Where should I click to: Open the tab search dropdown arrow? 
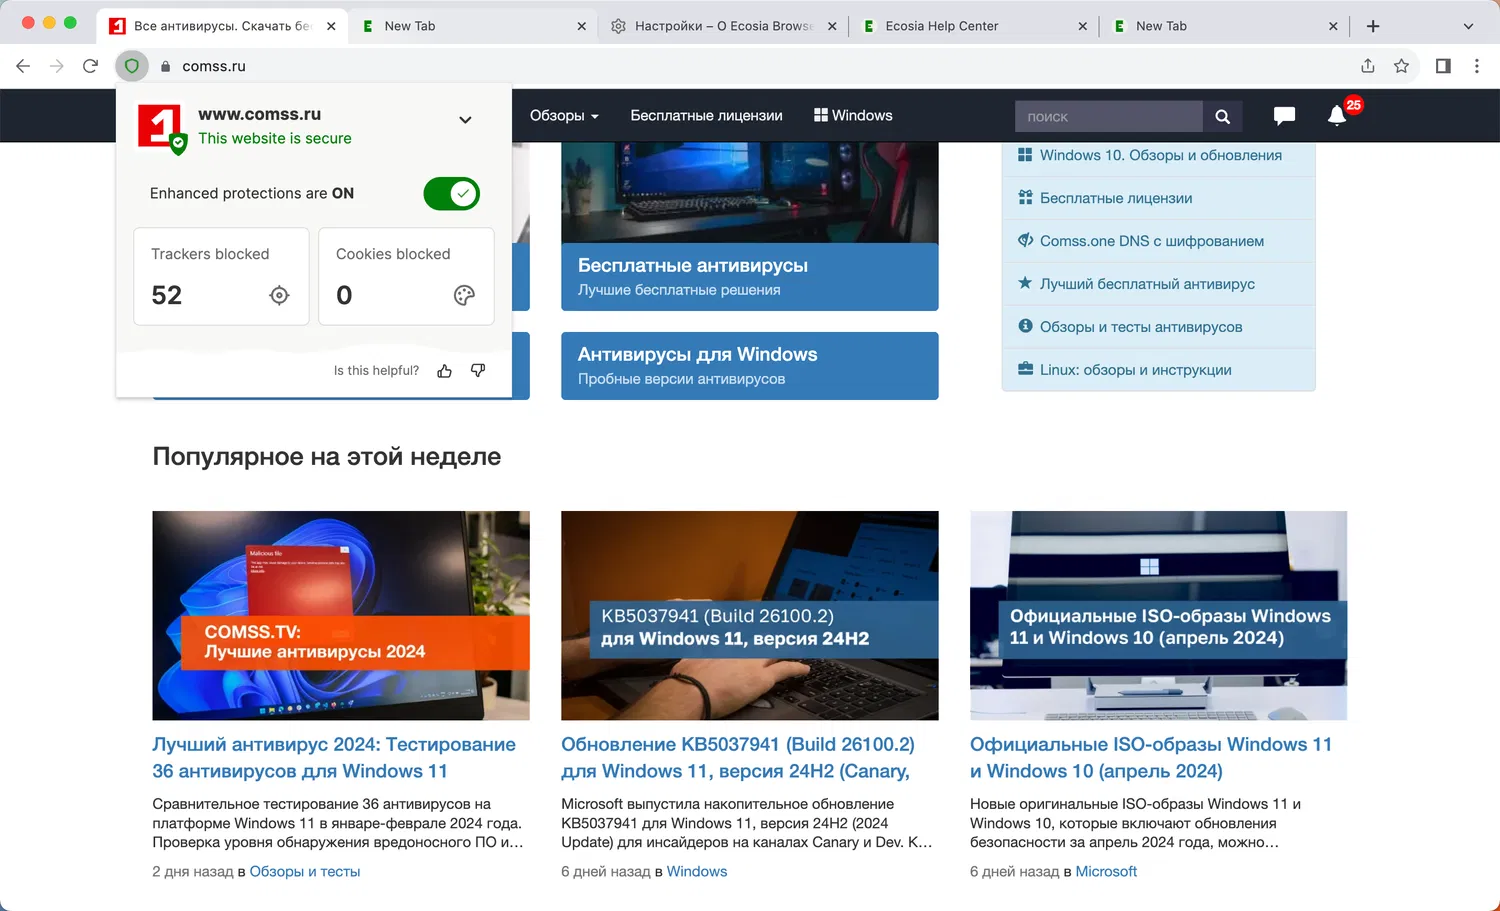click(x=1468, y=26)
